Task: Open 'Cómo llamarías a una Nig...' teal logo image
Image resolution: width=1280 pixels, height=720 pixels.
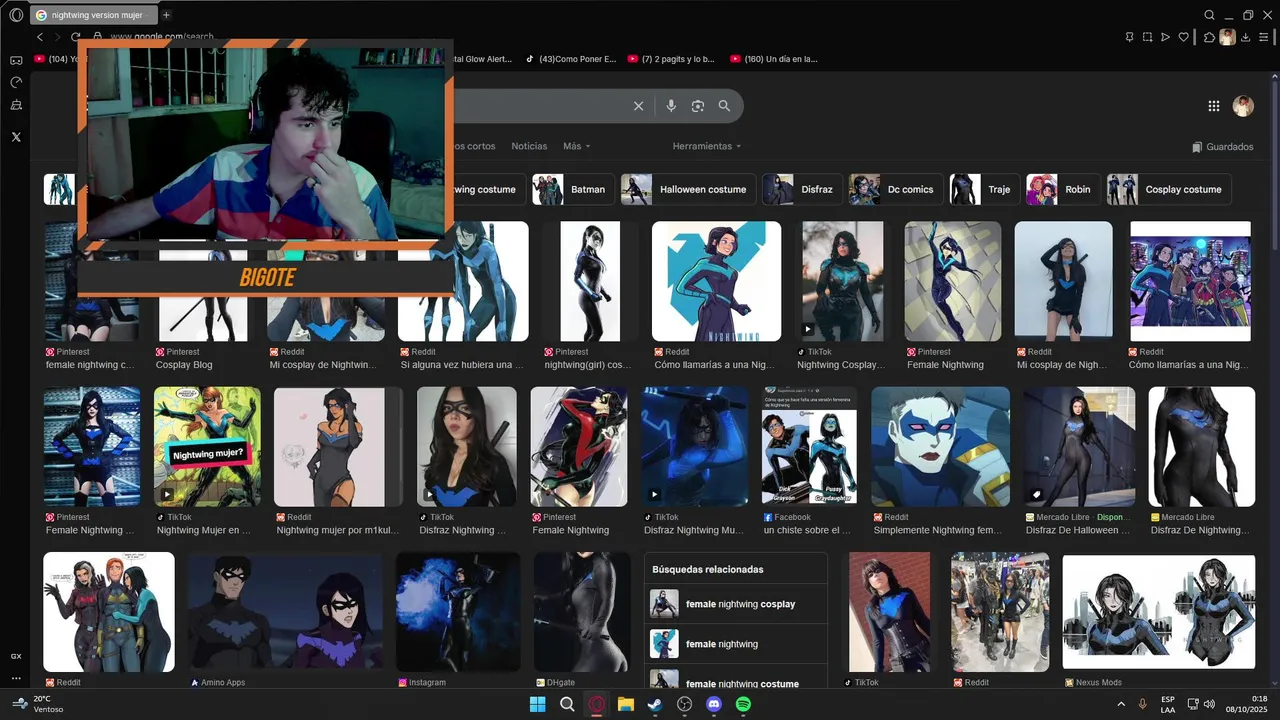Action: [716, 281]
